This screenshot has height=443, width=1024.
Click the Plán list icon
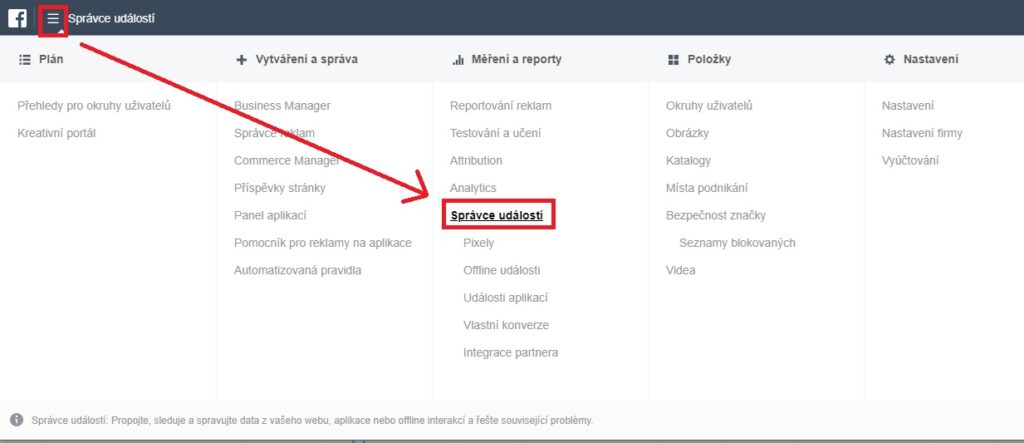point(25,59)
